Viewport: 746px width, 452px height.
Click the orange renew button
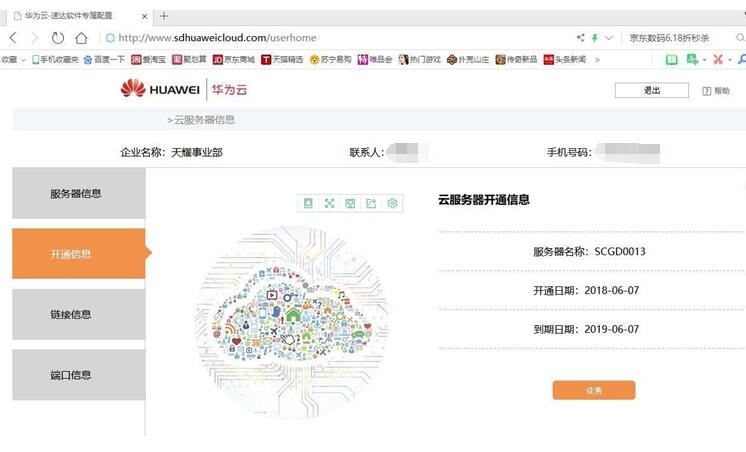[x=594, y=391]
